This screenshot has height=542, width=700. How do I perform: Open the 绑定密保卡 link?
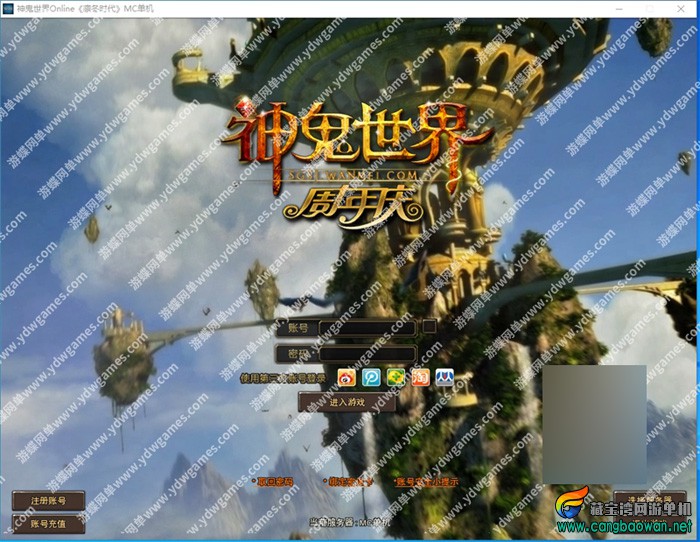pyautogui.click(x=350, y=482)
